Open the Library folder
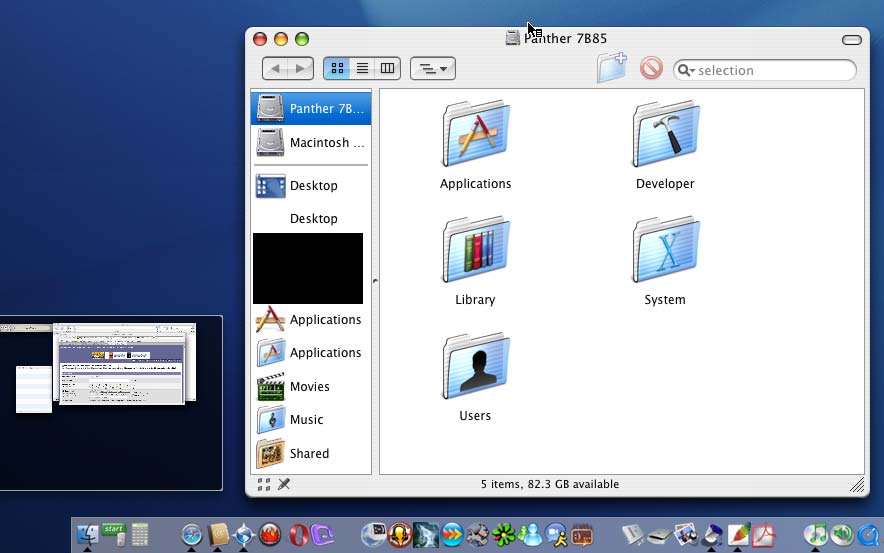 click(x=475, y=251)
